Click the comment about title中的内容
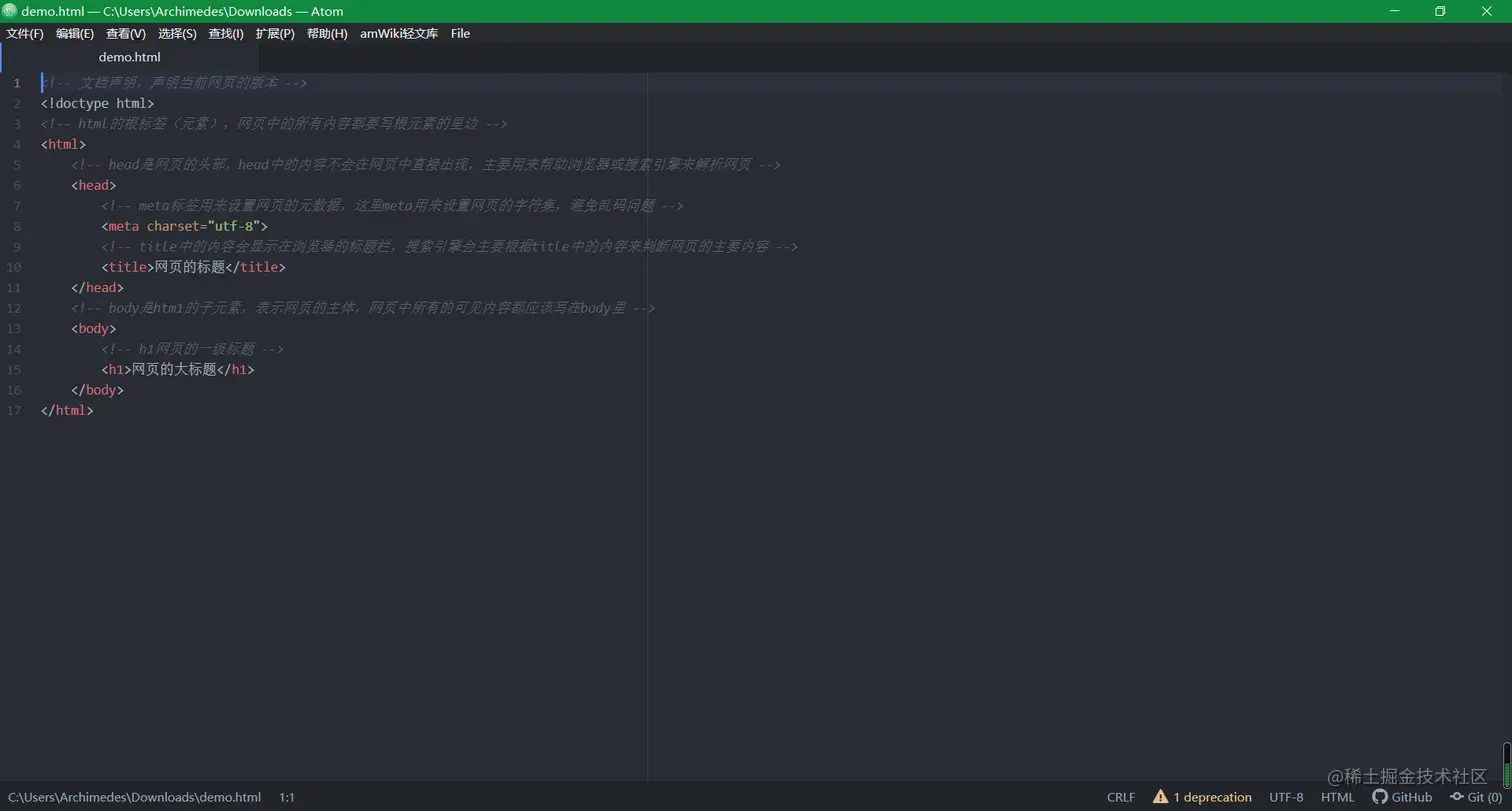The height and width of the screenshot is (811, 1512). point(449,247)
